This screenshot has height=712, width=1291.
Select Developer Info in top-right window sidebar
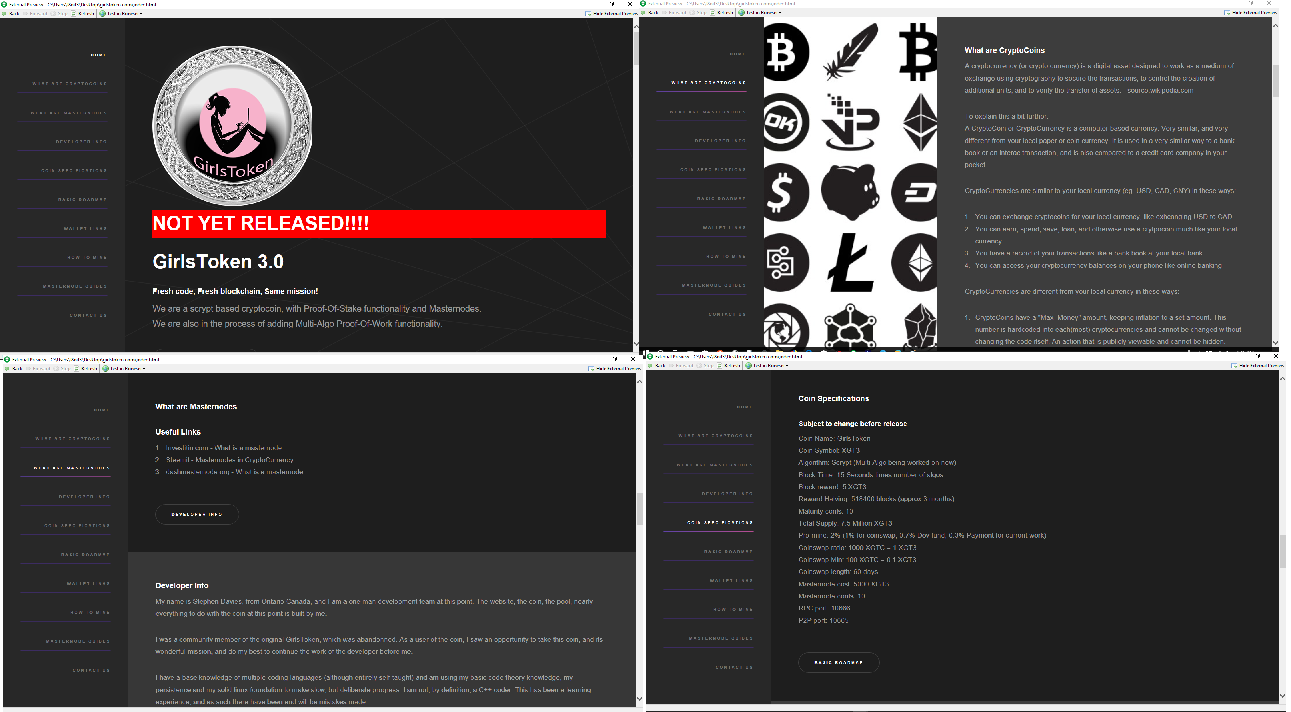point(721,141)
